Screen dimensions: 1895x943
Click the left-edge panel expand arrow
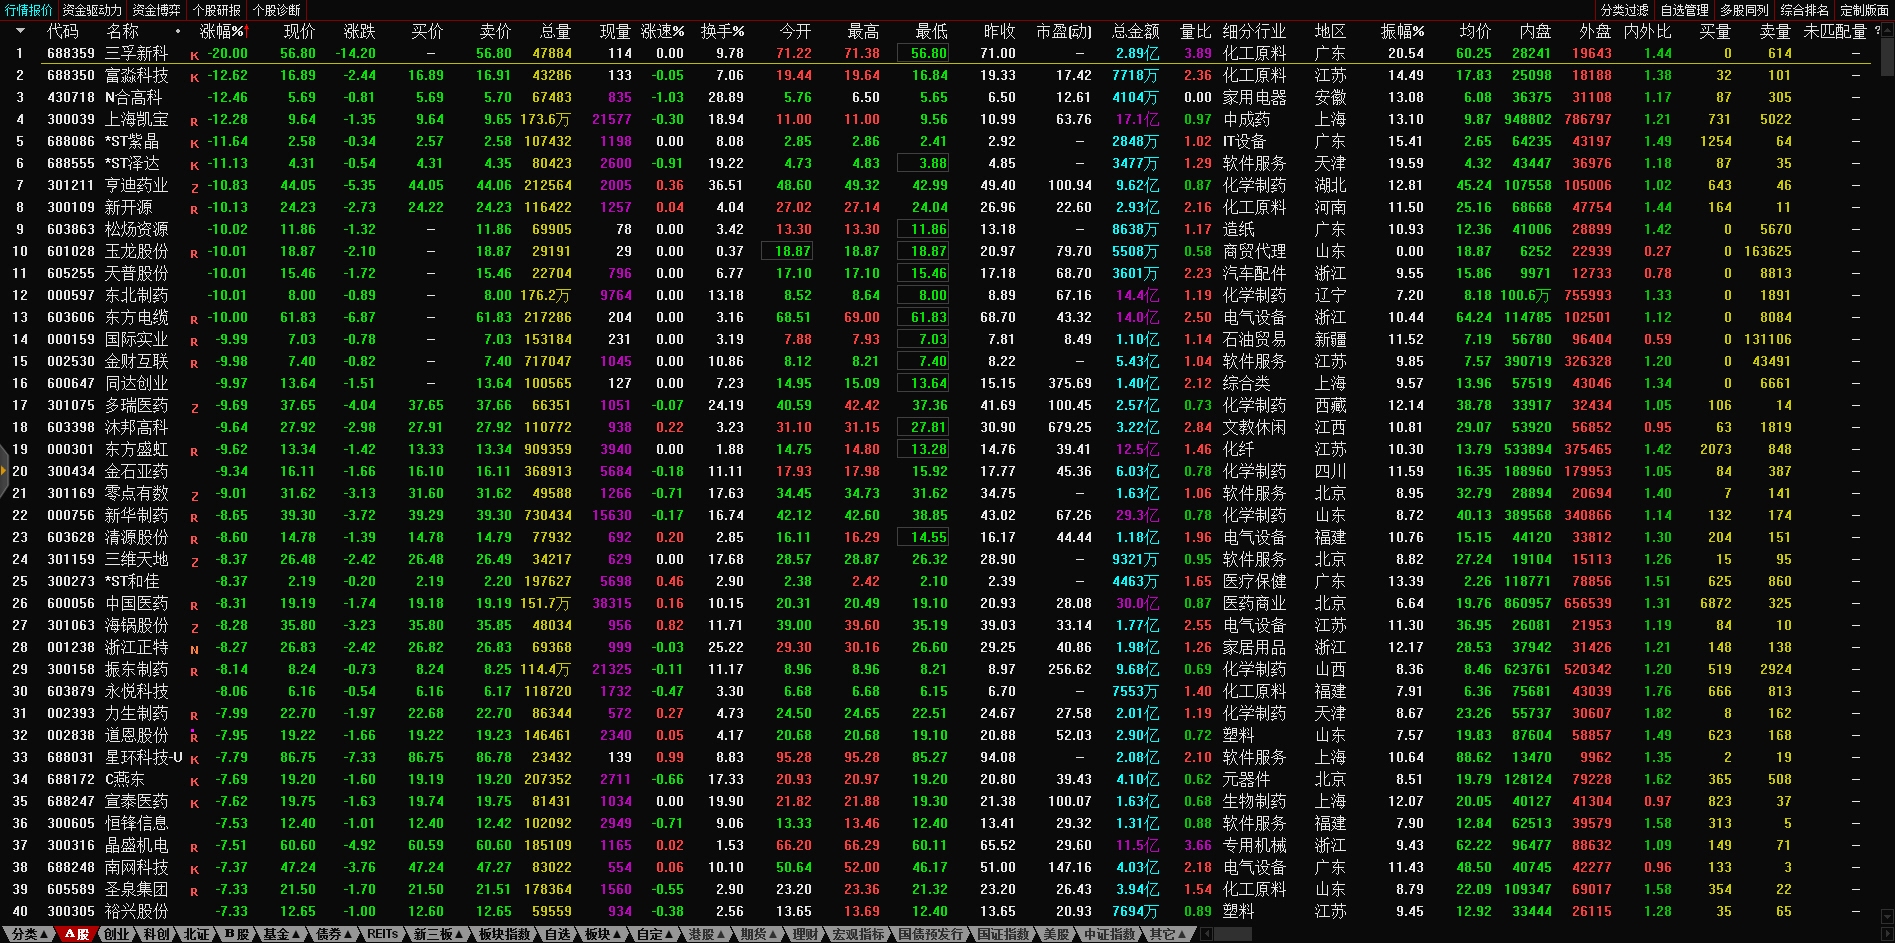pos(4,492)
